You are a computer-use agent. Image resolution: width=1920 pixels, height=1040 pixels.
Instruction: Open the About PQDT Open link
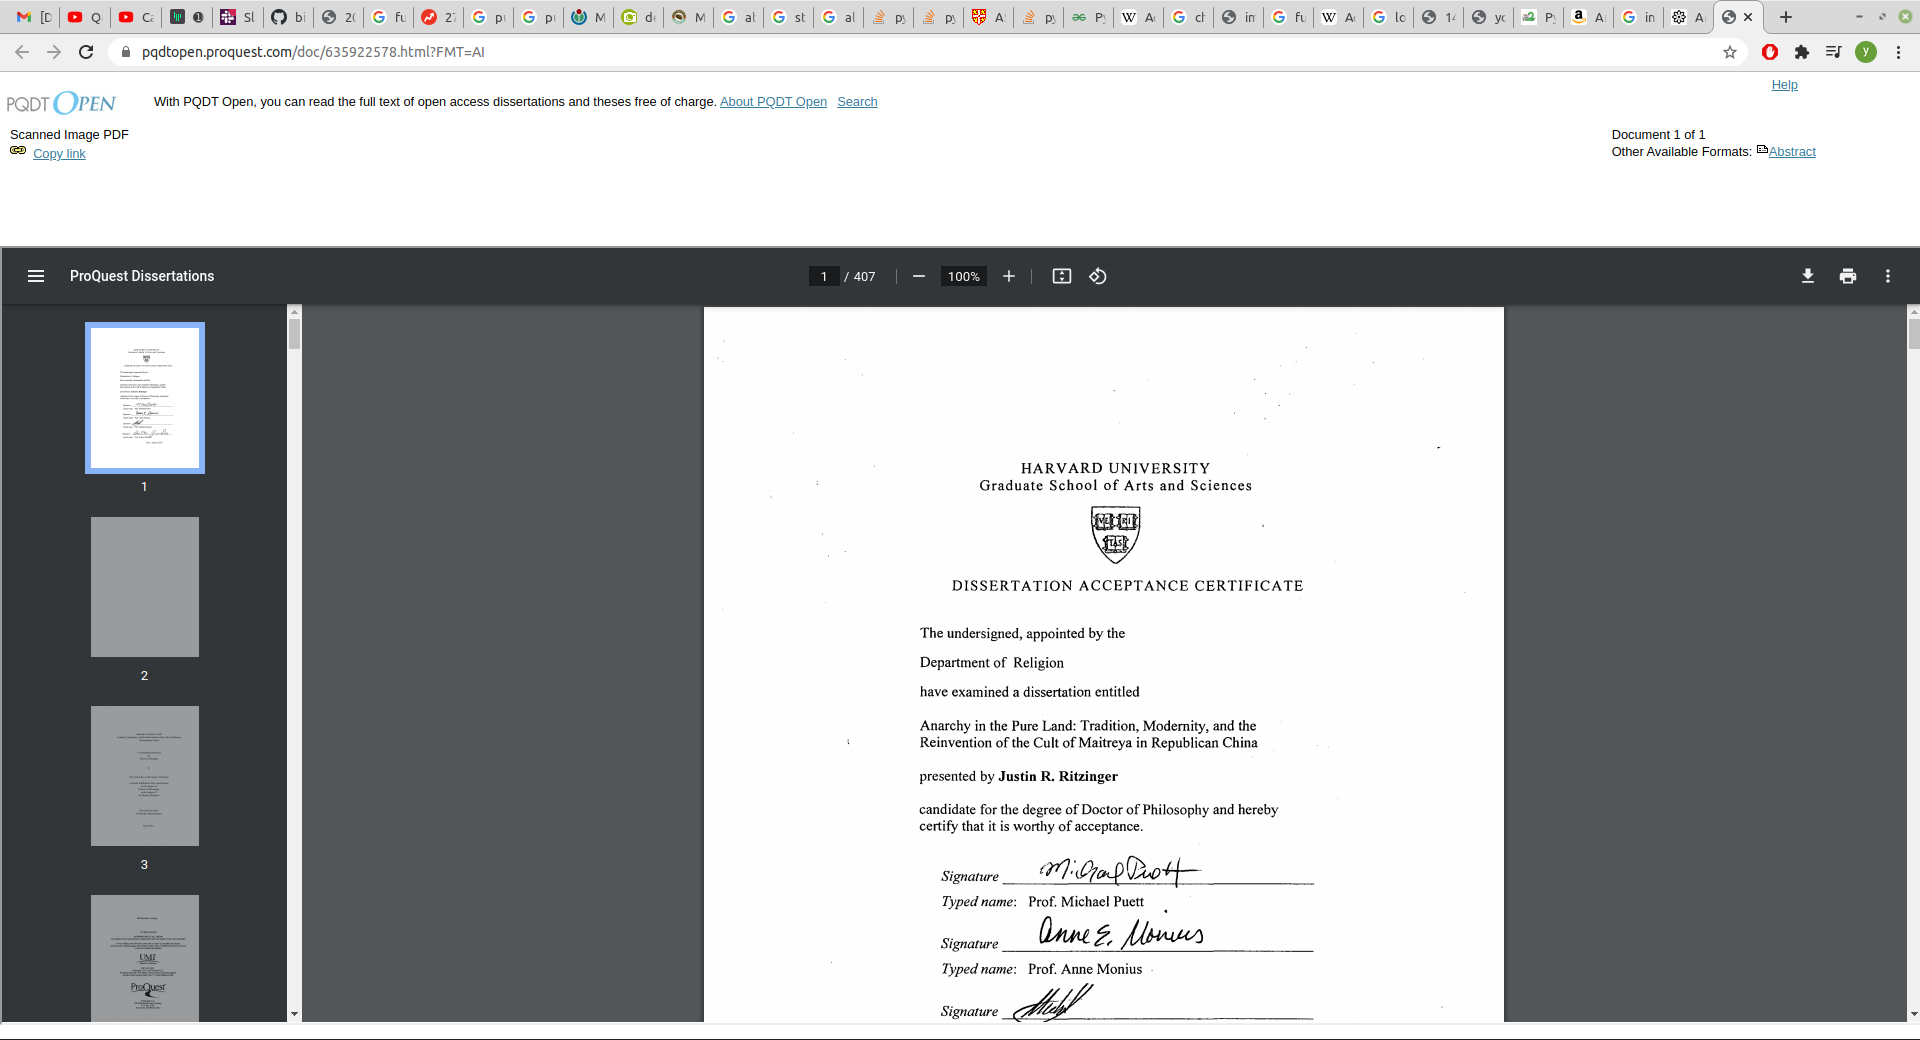[773, 102]
